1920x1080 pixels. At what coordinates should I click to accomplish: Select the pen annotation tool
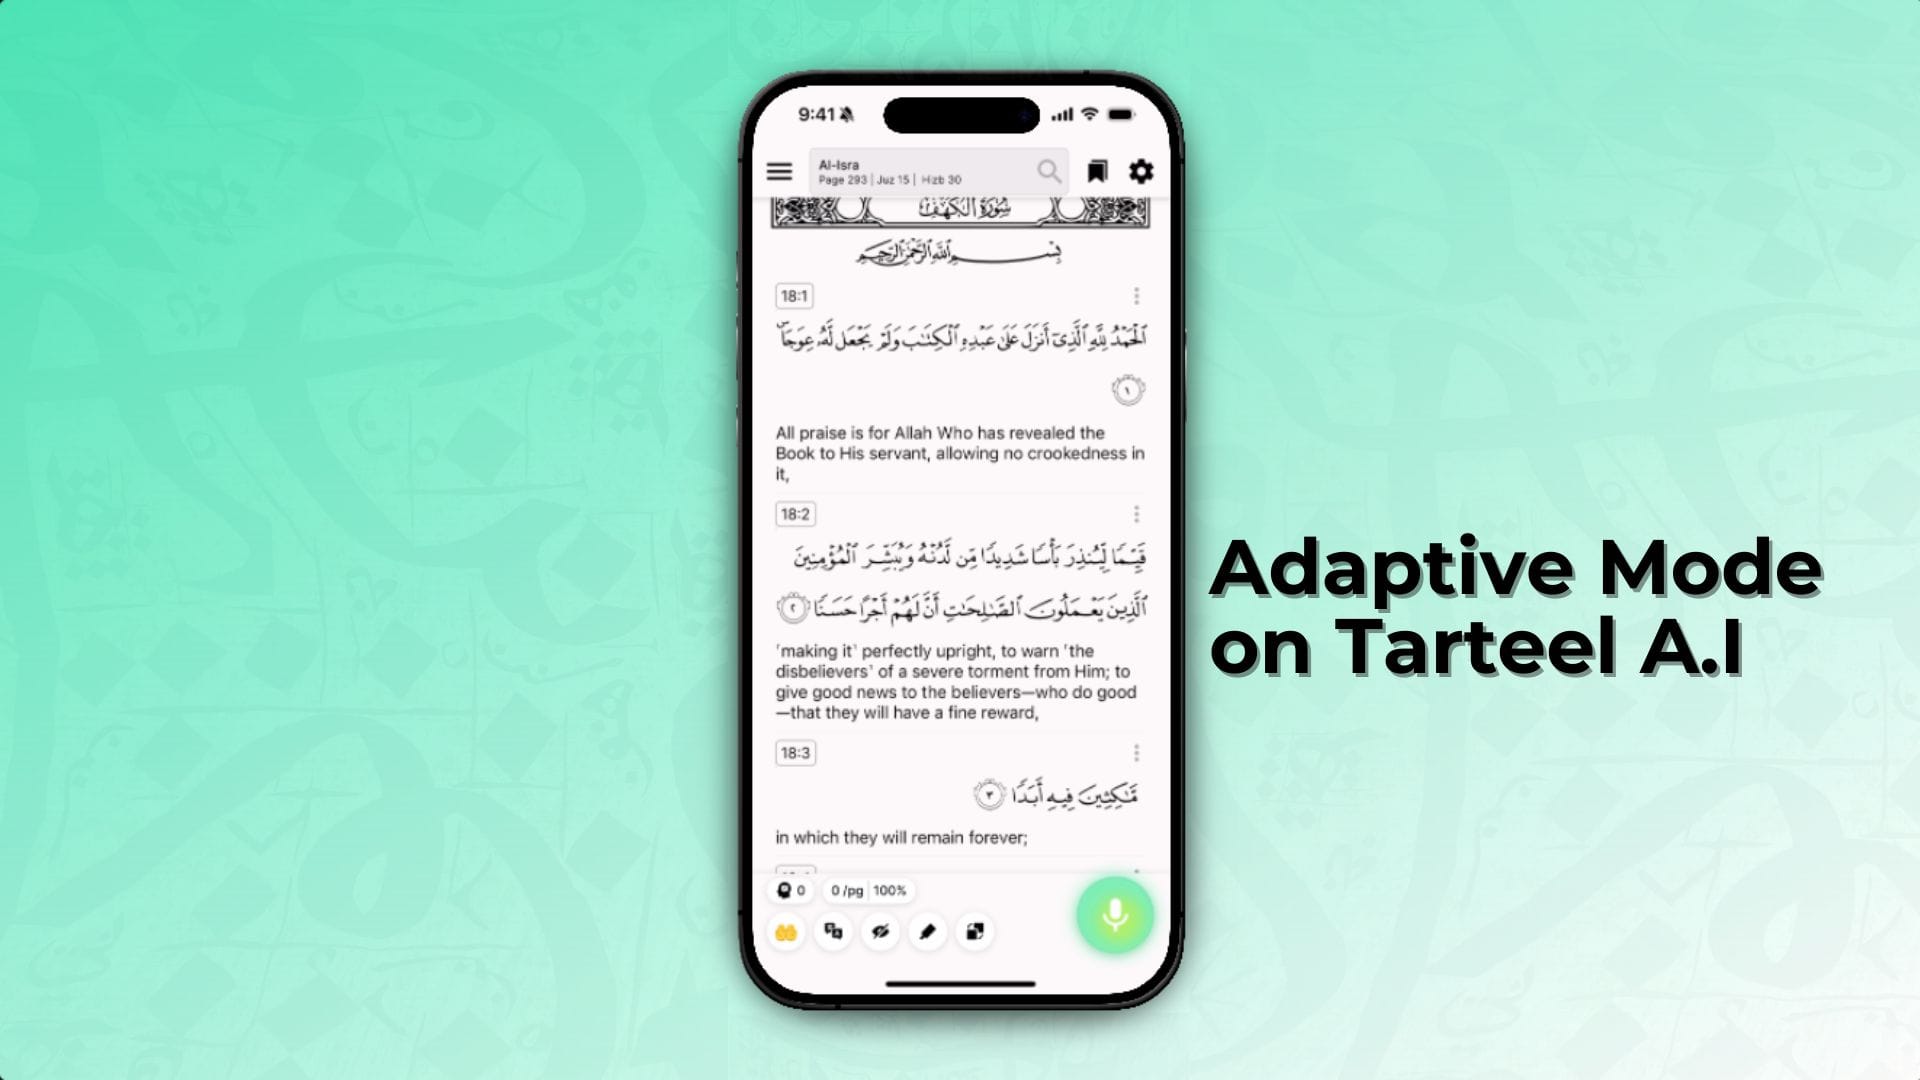pyautogui.click(x=927, y=932)
